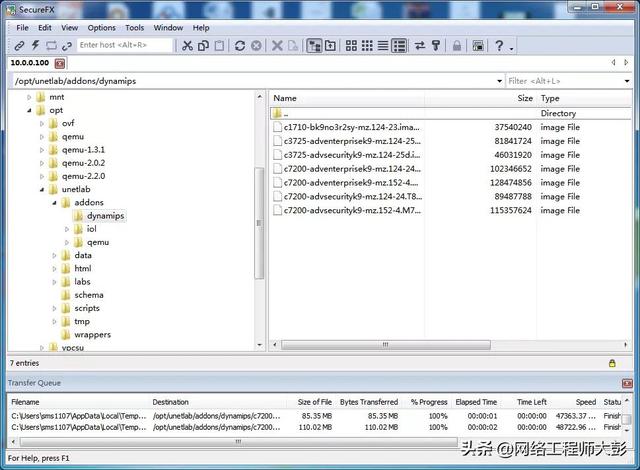Select the 85.35 MB transfer row
This screenshot has height=470, width=640.
click(314, 416)
